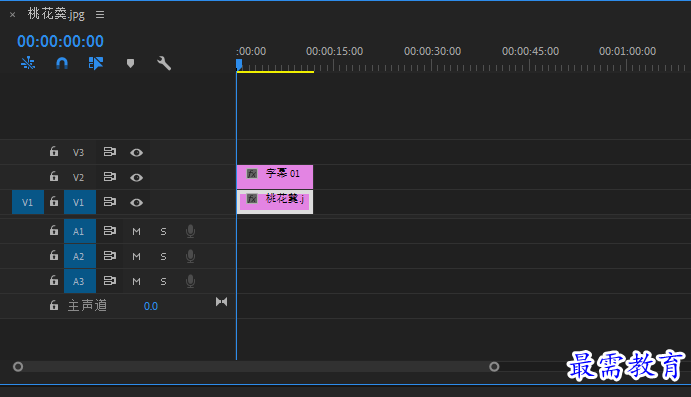Select the 字幕 01 clip on V2

(x=275, y=177)
